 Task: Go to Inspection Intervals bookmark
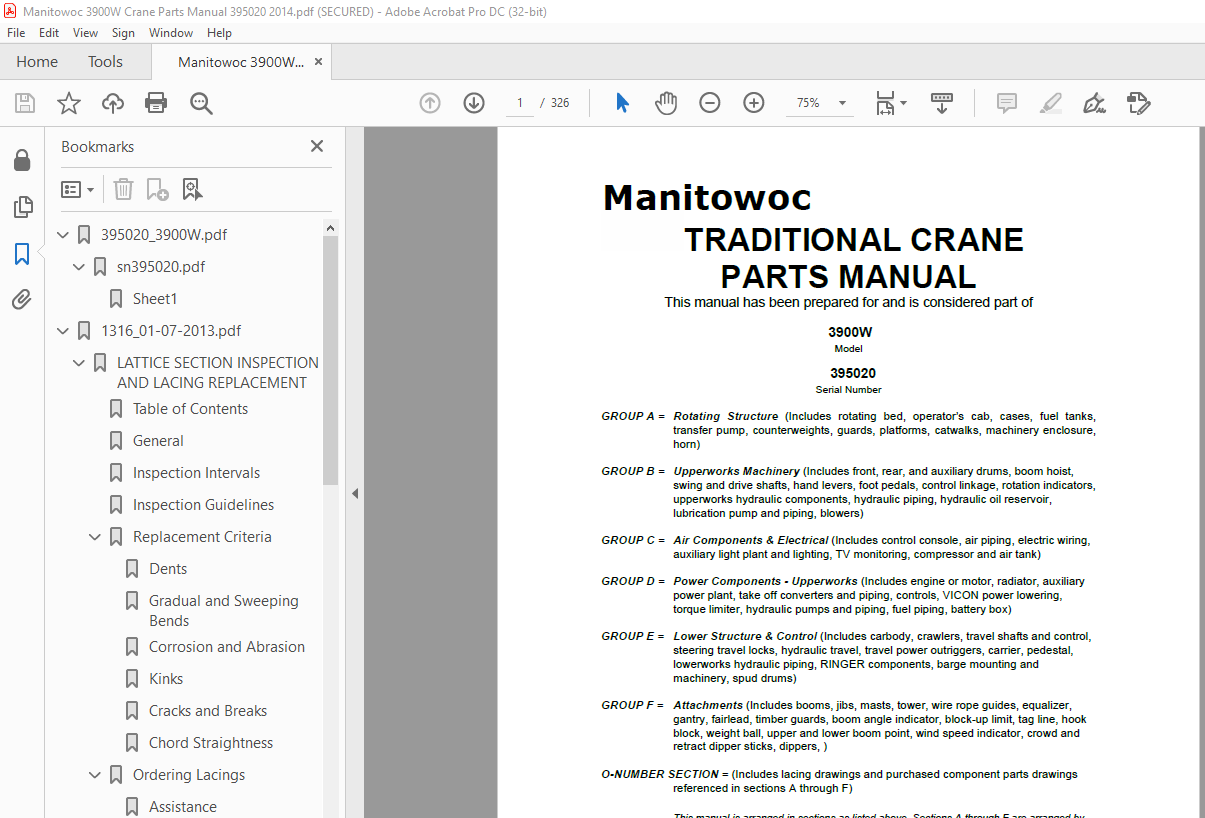(x=196, y=473)
